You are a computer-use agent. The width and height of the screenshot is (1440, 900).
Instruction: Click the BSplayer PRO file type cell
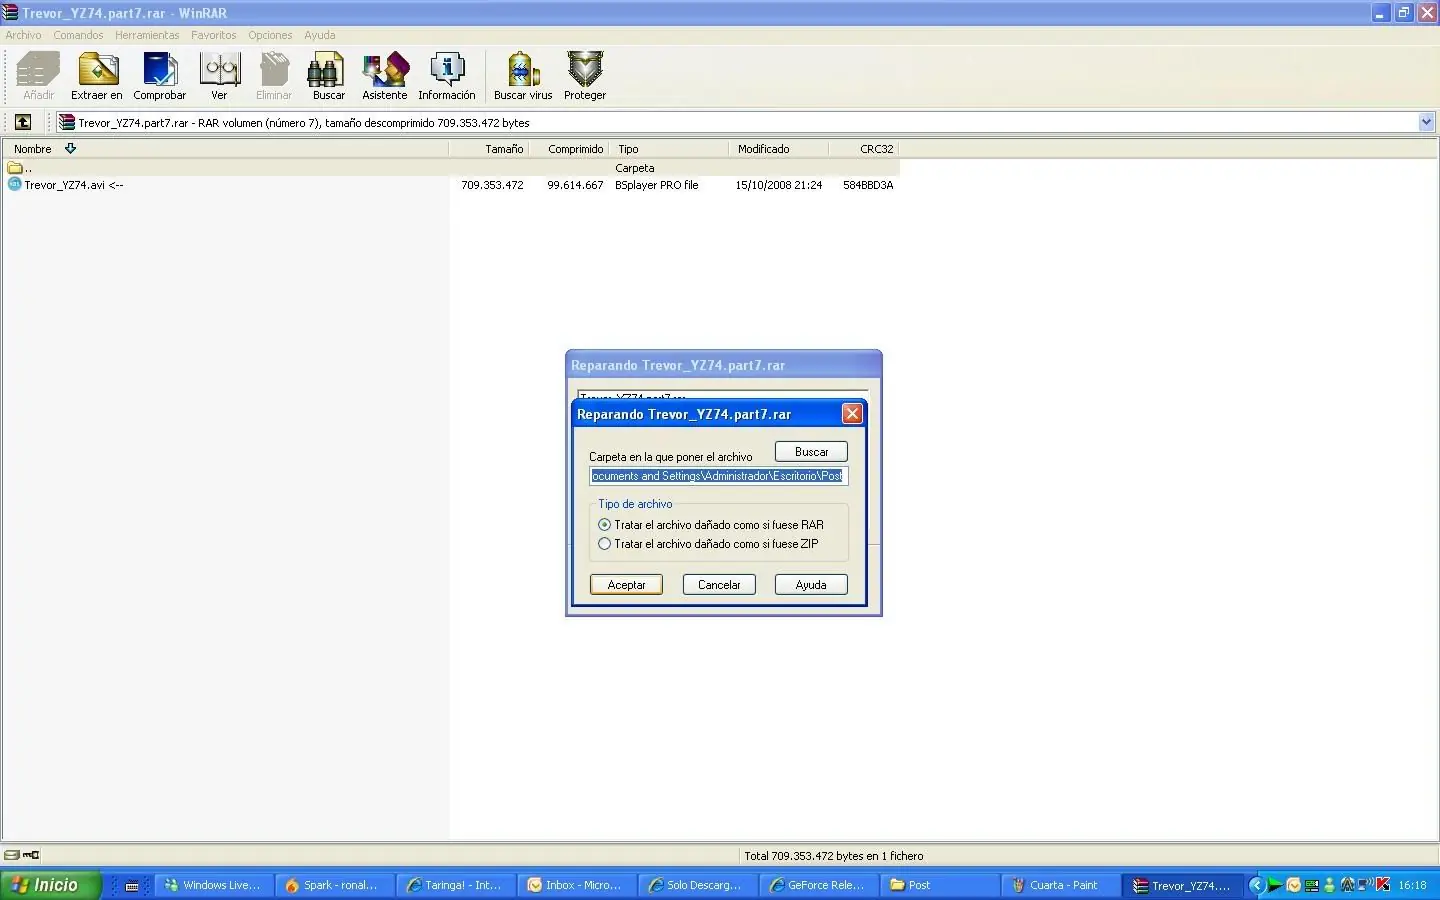pos(657,185)
